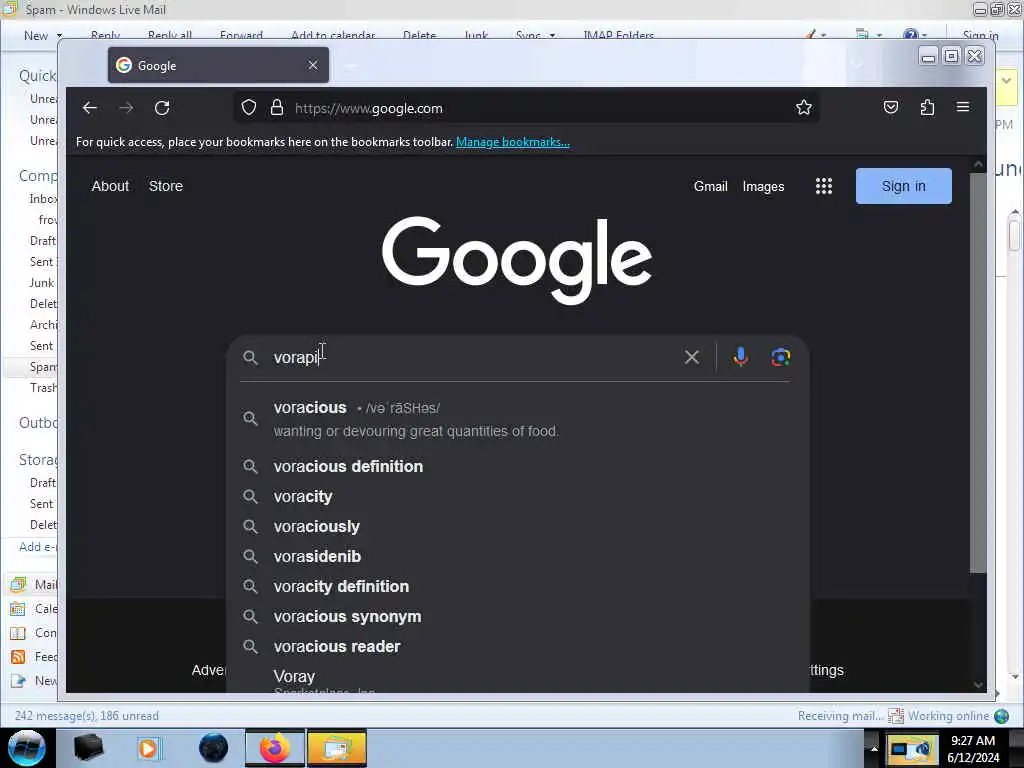This screenshot has width=1024, height=768.
Task: Close the Google tab
Action: click(313, 65)
